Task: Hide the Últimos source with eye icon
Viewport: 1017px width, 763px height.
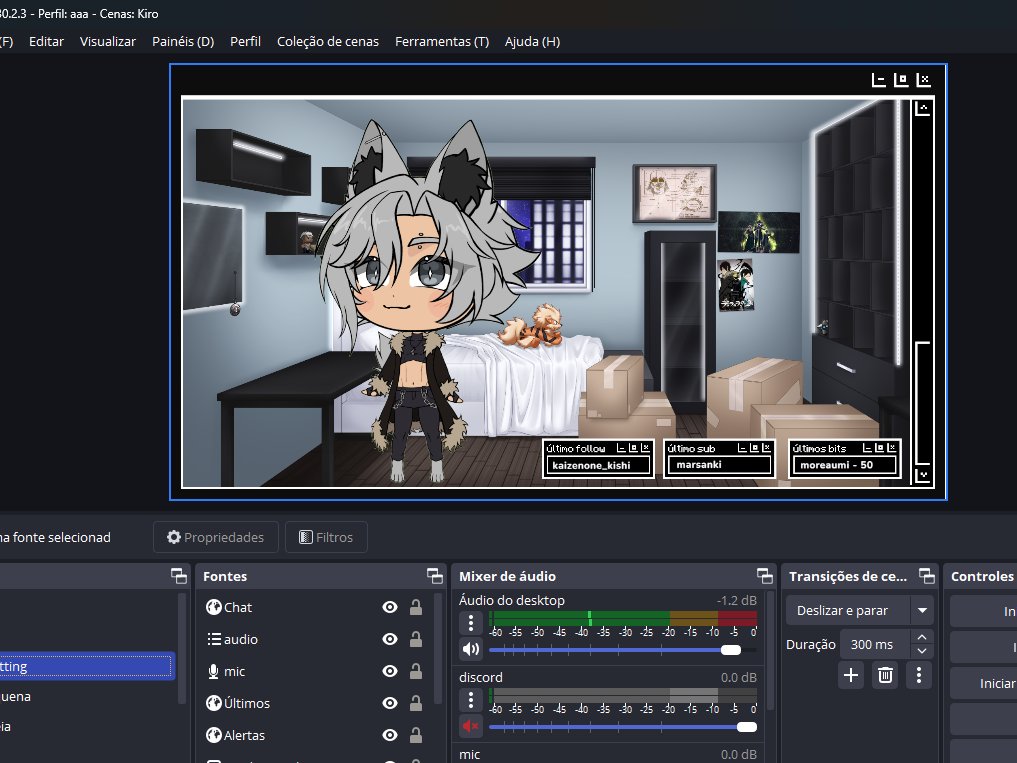Action: coord(390,703)
